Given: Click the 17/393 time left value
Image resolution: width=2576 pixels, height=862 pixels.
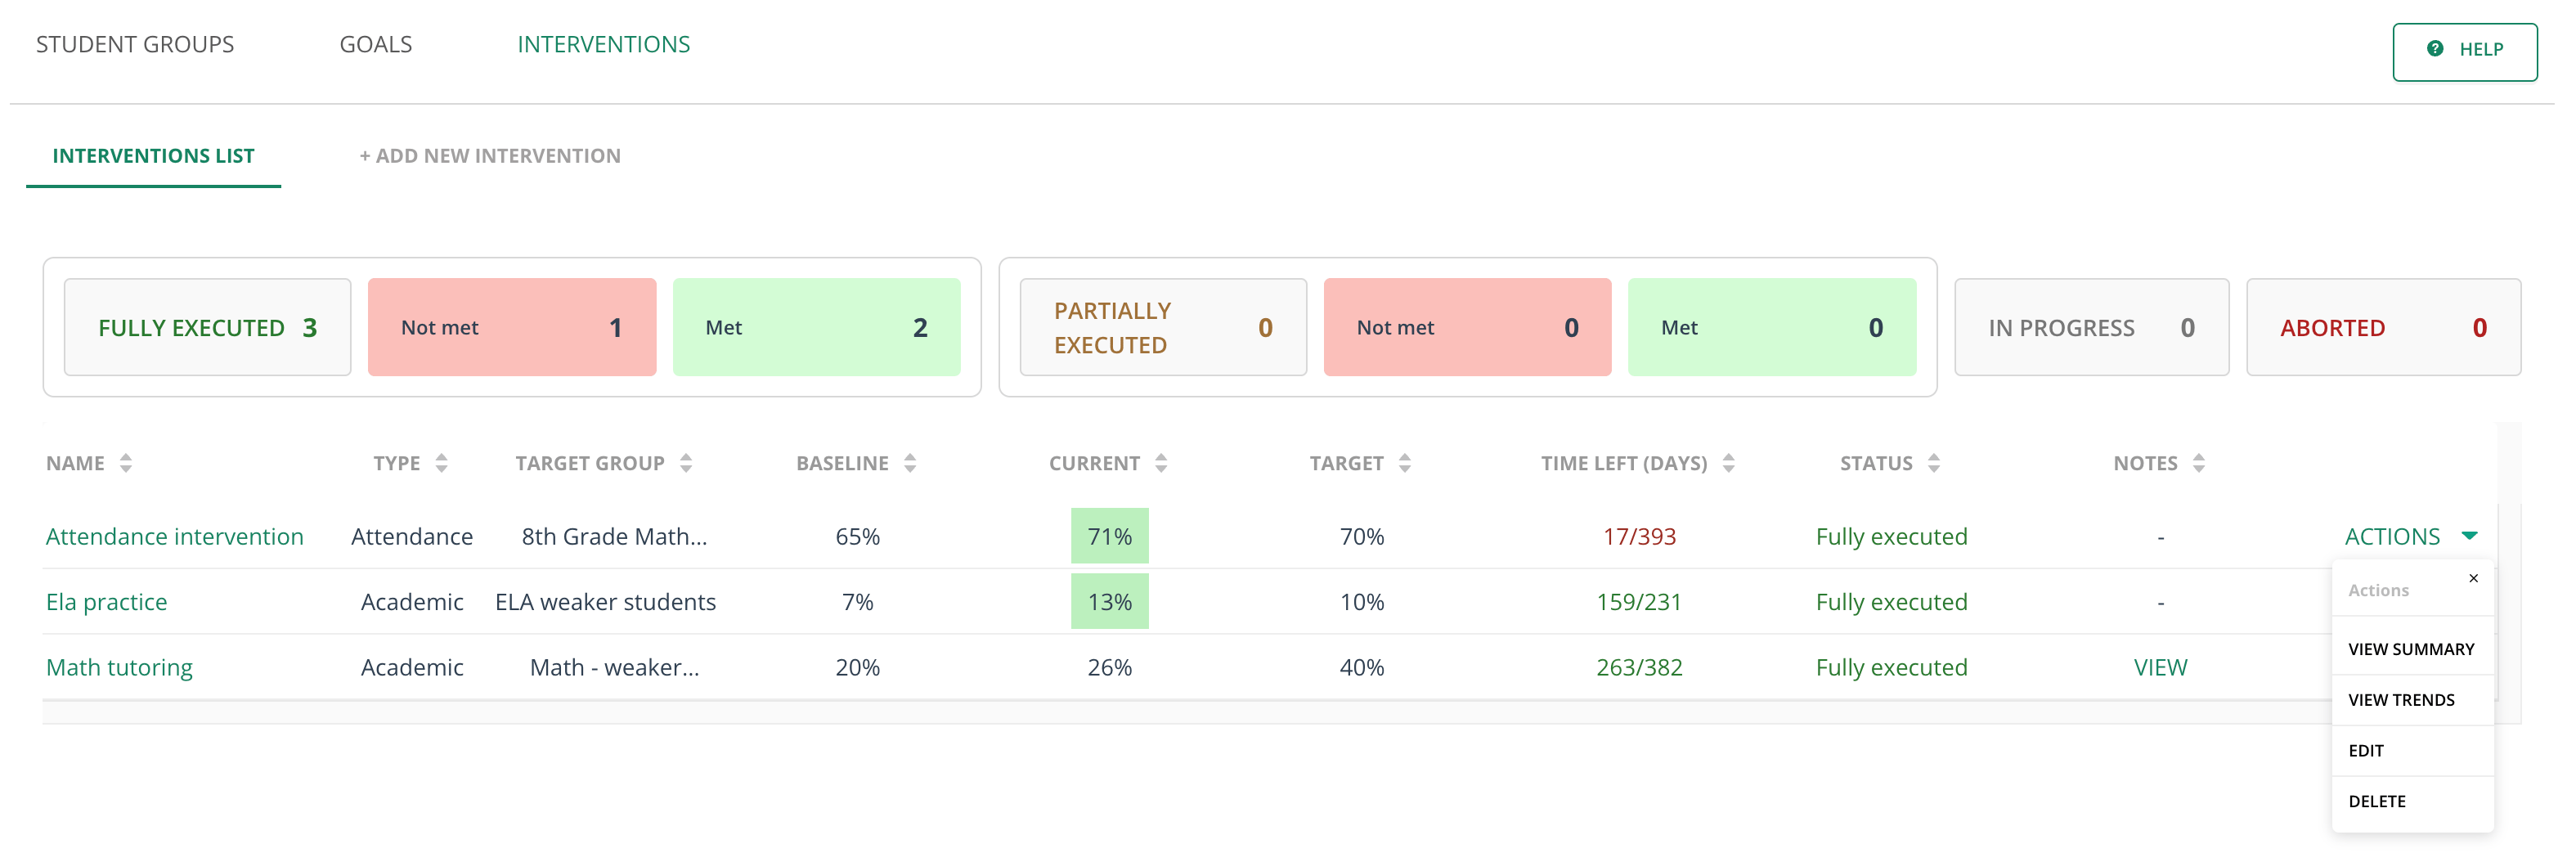Looking at the screenshot, I should (x=1640, y=537).
